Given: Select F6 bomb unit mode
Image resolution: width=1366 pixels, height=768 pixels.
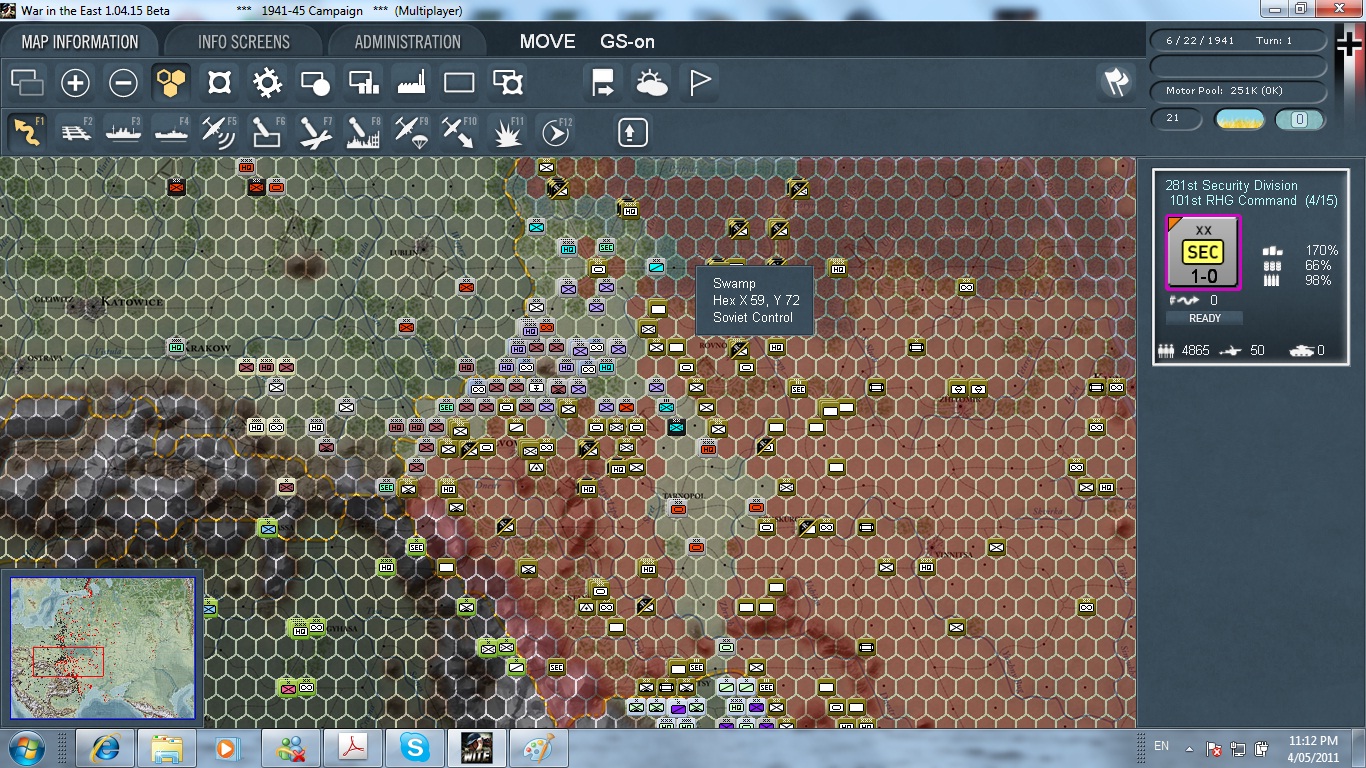Looking at the screenshot, I should click(x=268, y=132).
